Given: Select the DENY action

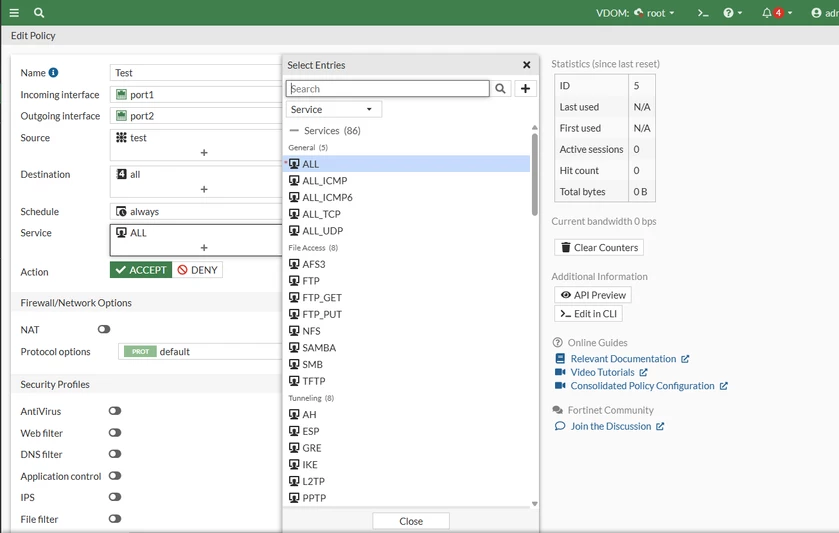Looking at the screenshot, I should click(197, 270).
